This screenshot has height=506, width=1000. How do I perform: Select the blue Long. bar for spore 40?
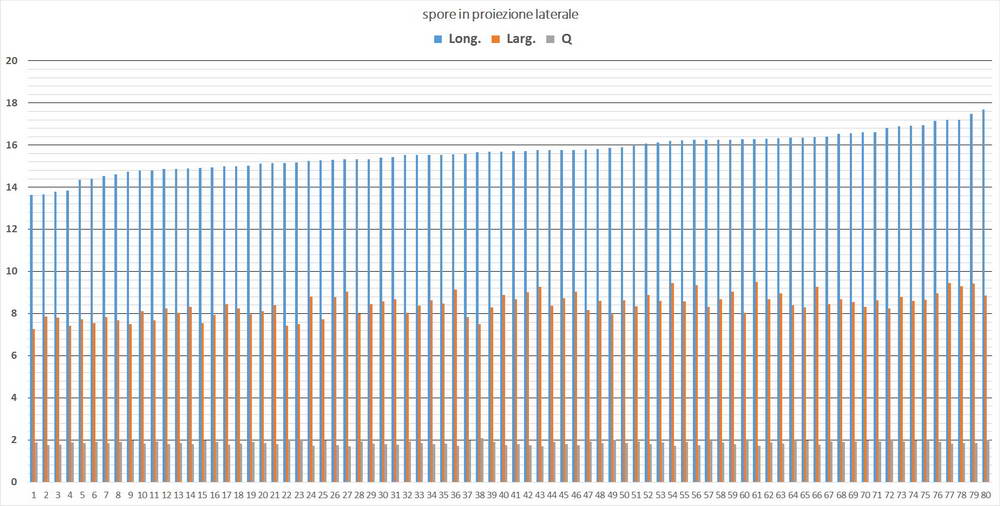[501, 316]
